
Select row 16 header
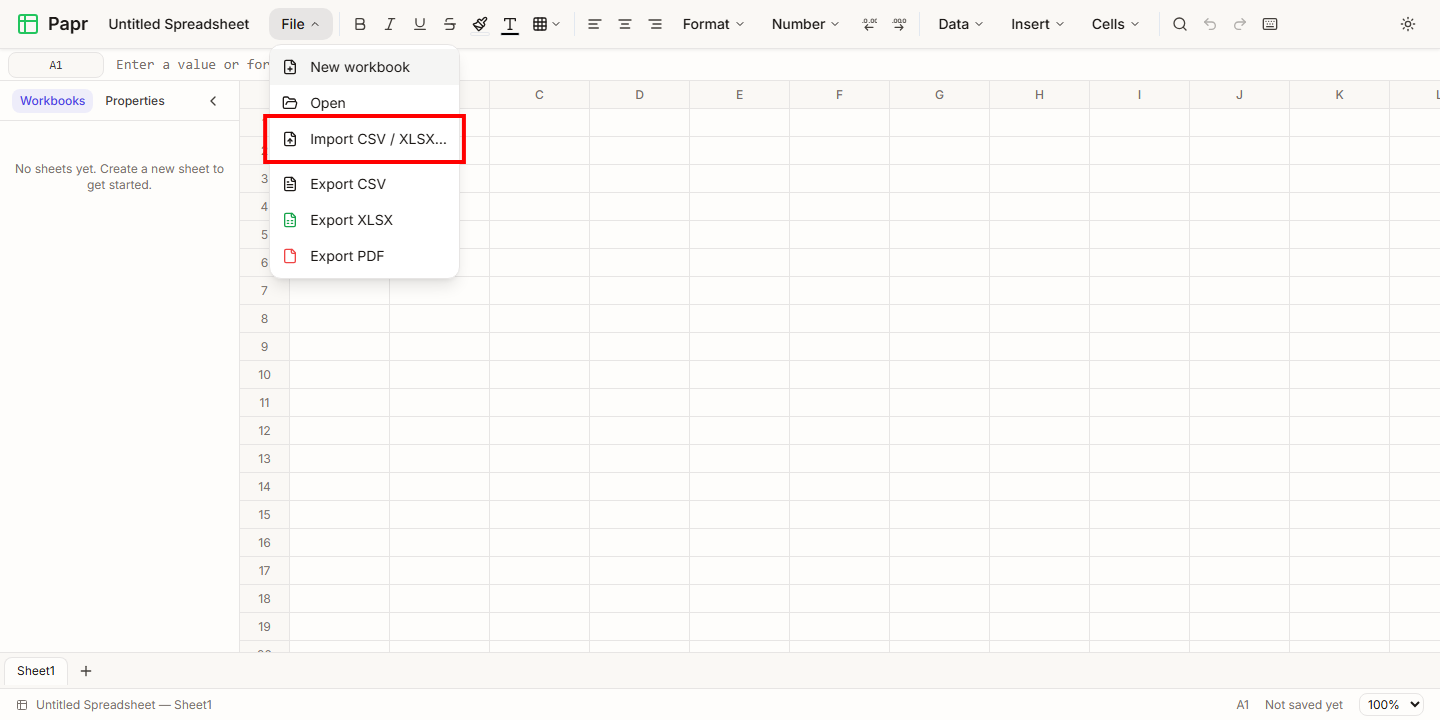(x=264, y=543)
